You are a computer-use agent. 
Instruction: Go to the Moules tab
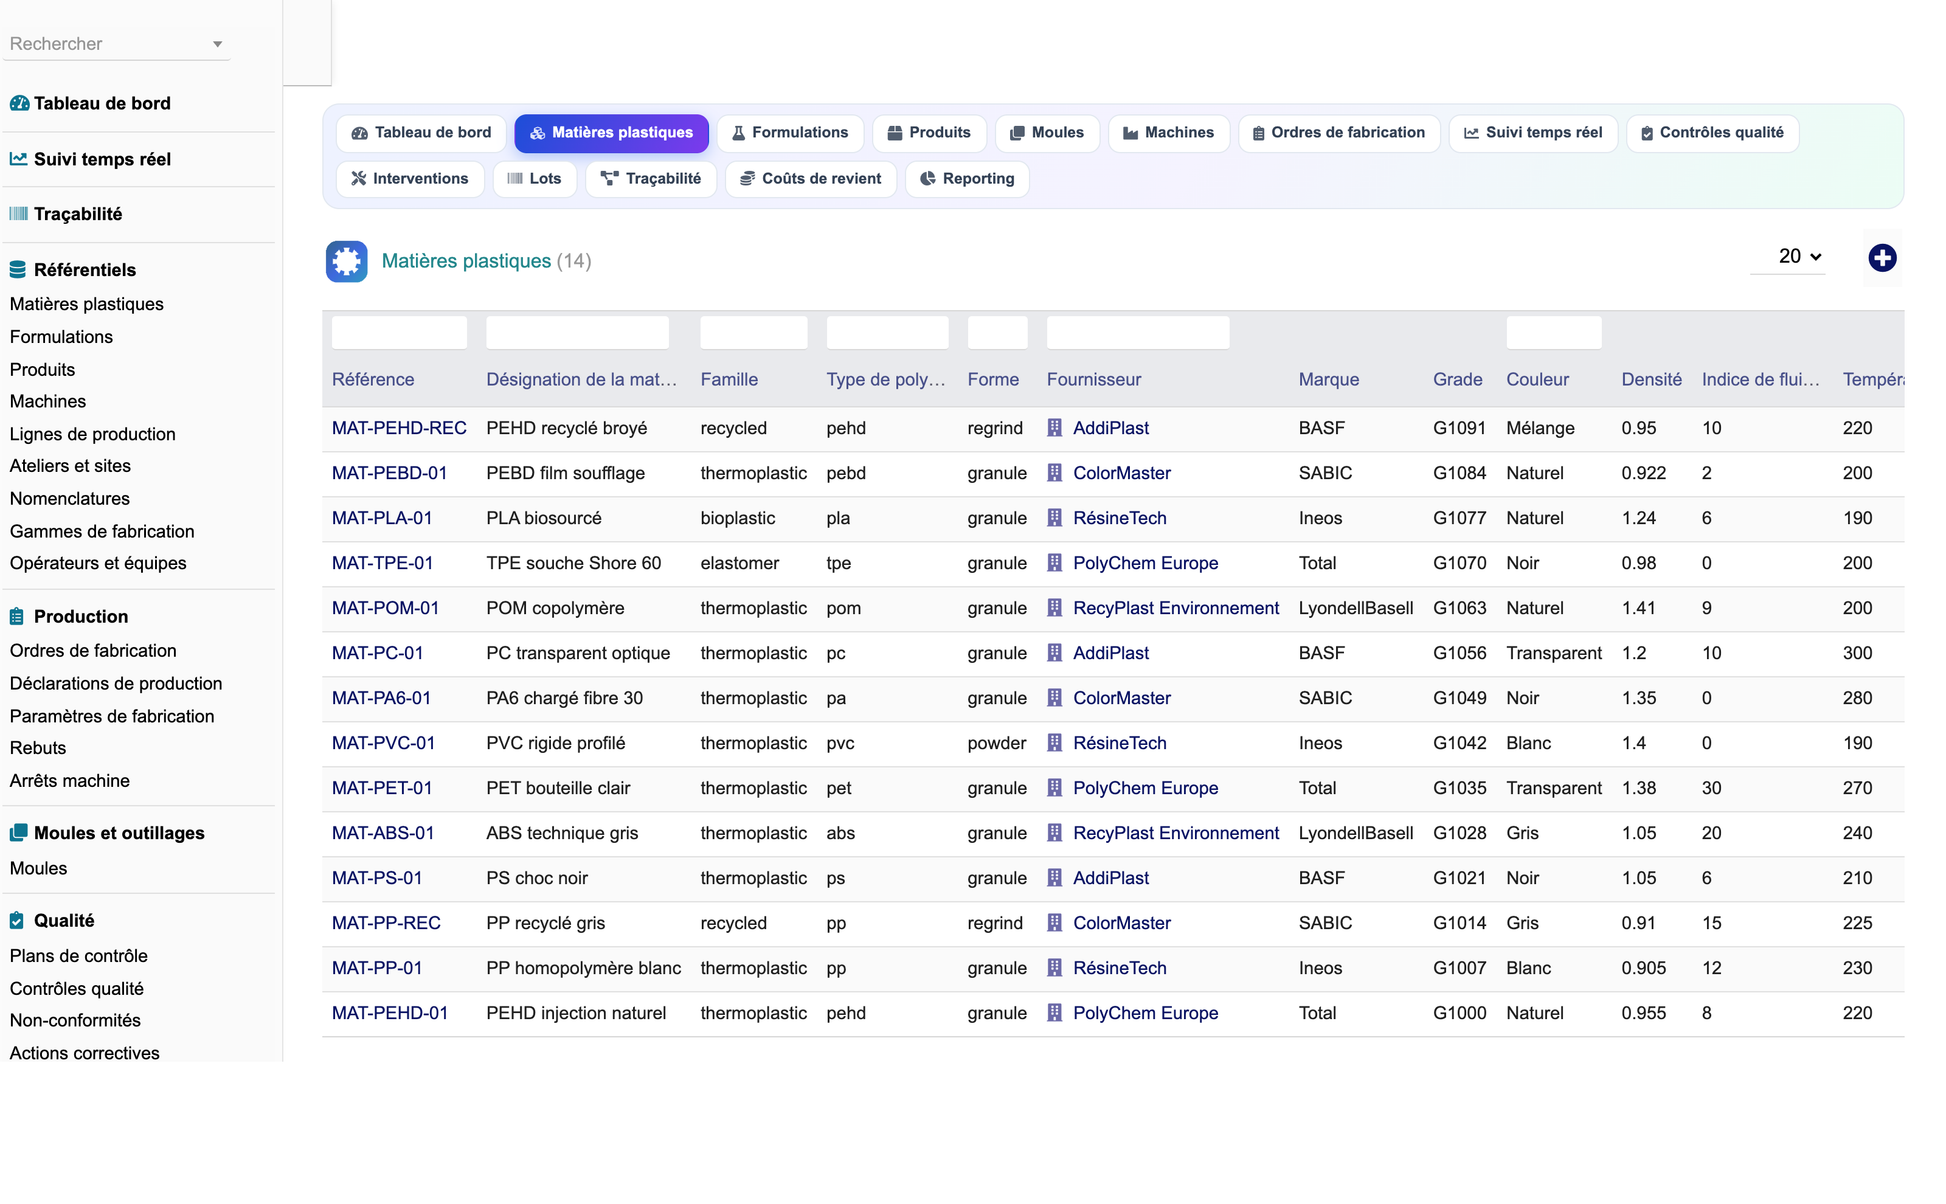1047,133
